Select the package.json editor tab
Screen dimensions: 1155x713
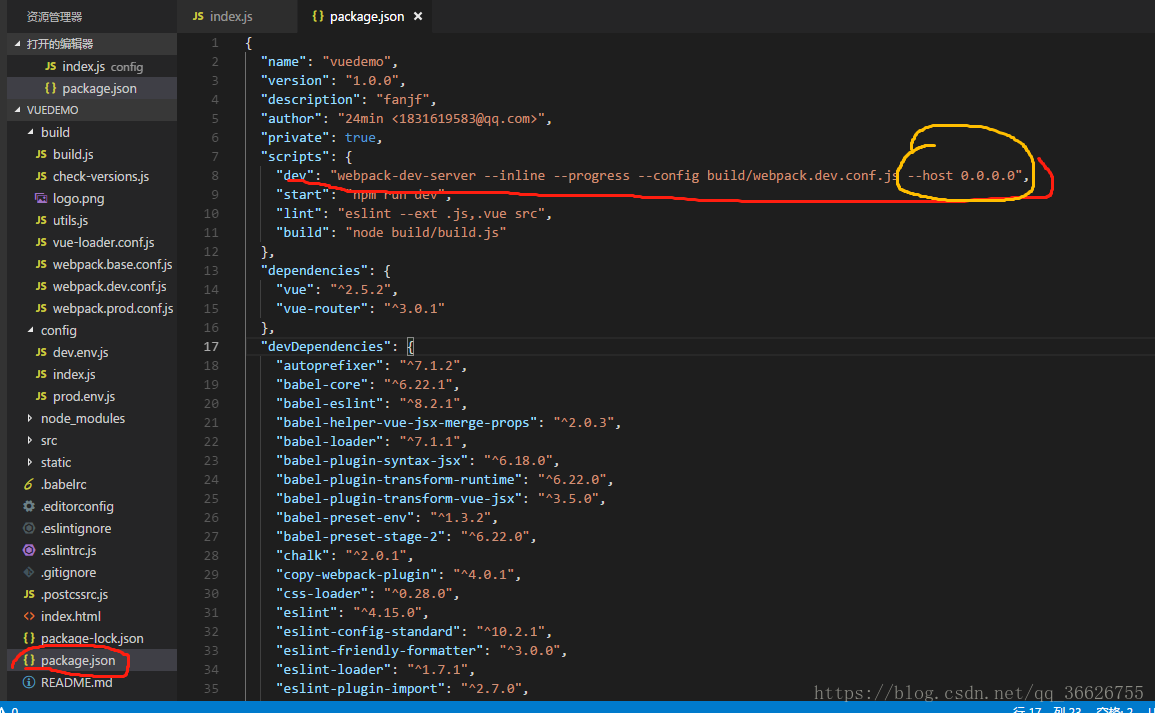(358, 16)
